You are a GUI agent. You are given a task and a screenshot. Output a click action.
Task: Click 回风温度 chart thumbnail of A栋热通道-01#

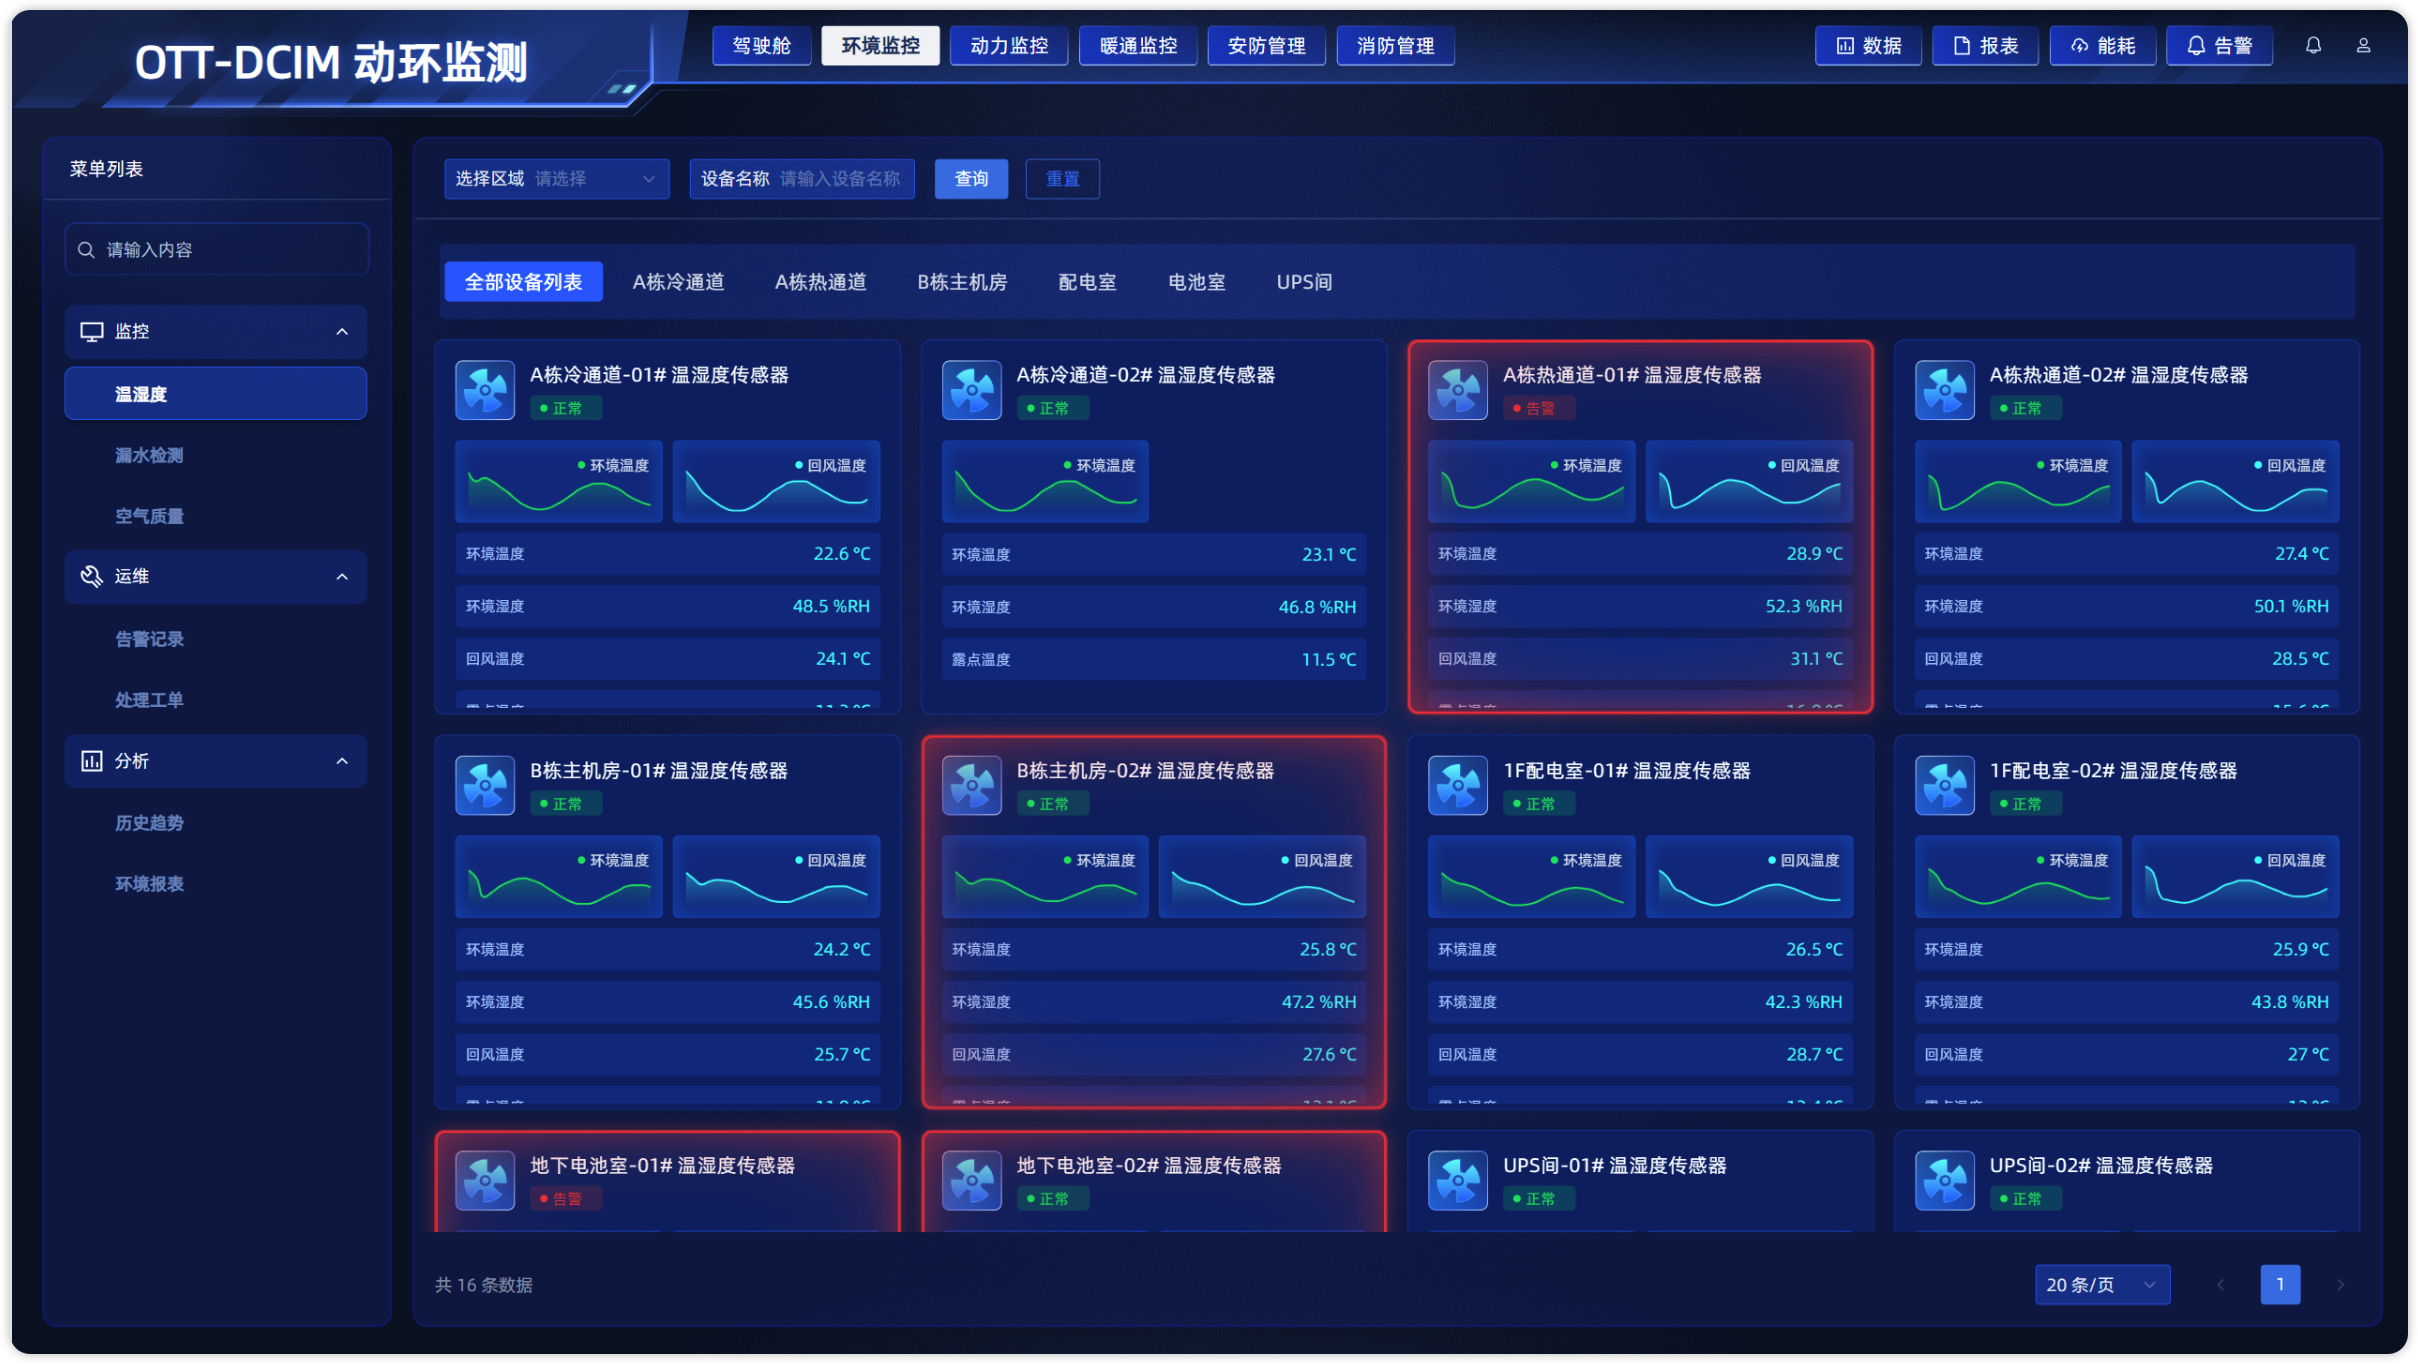(1749, 481)
